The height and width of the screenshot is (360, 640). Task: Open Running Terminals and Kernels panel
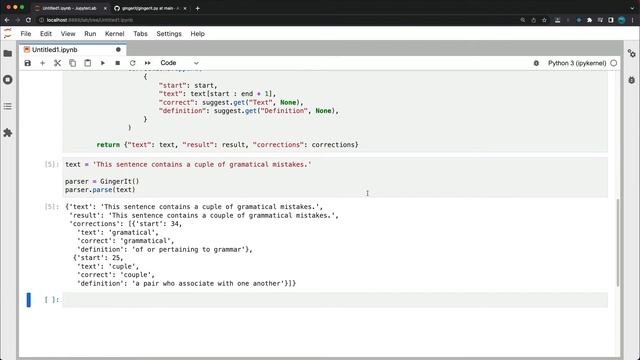click(8, 80)
